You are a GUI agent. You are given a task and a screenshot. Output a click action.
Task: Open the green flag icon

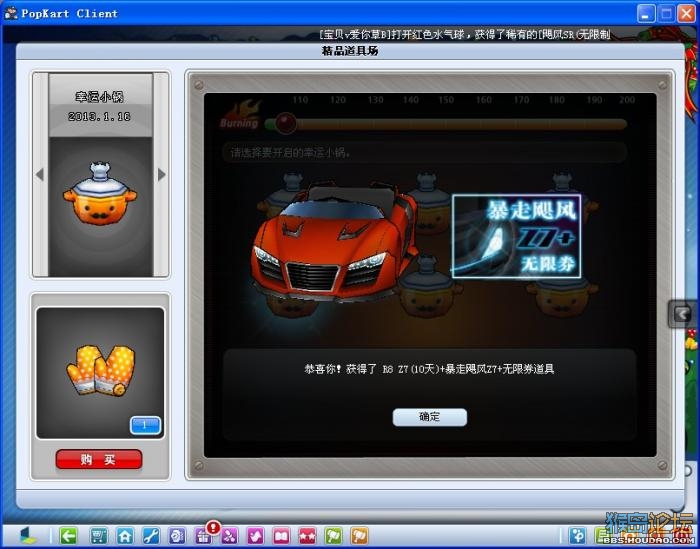(333, 535)
